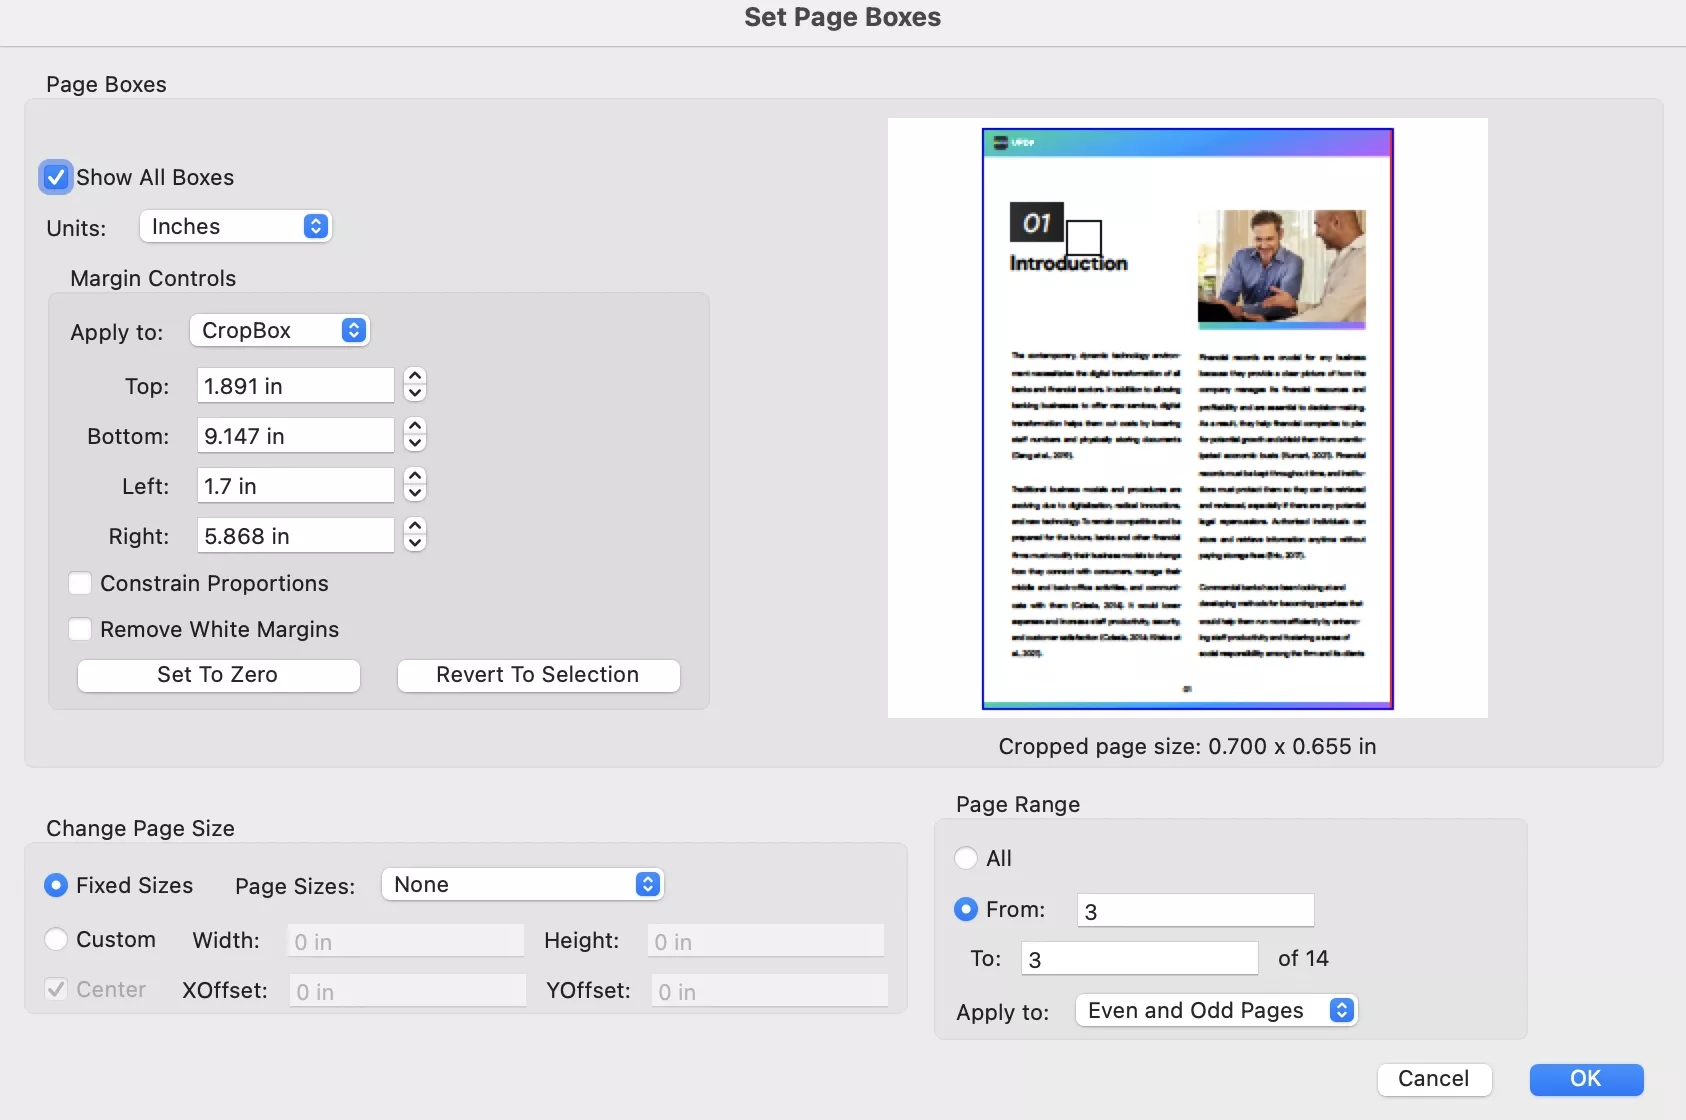Confirm changes with the OK button
Screen dimensions: 1686x1120
(x=1585, y=1079)
